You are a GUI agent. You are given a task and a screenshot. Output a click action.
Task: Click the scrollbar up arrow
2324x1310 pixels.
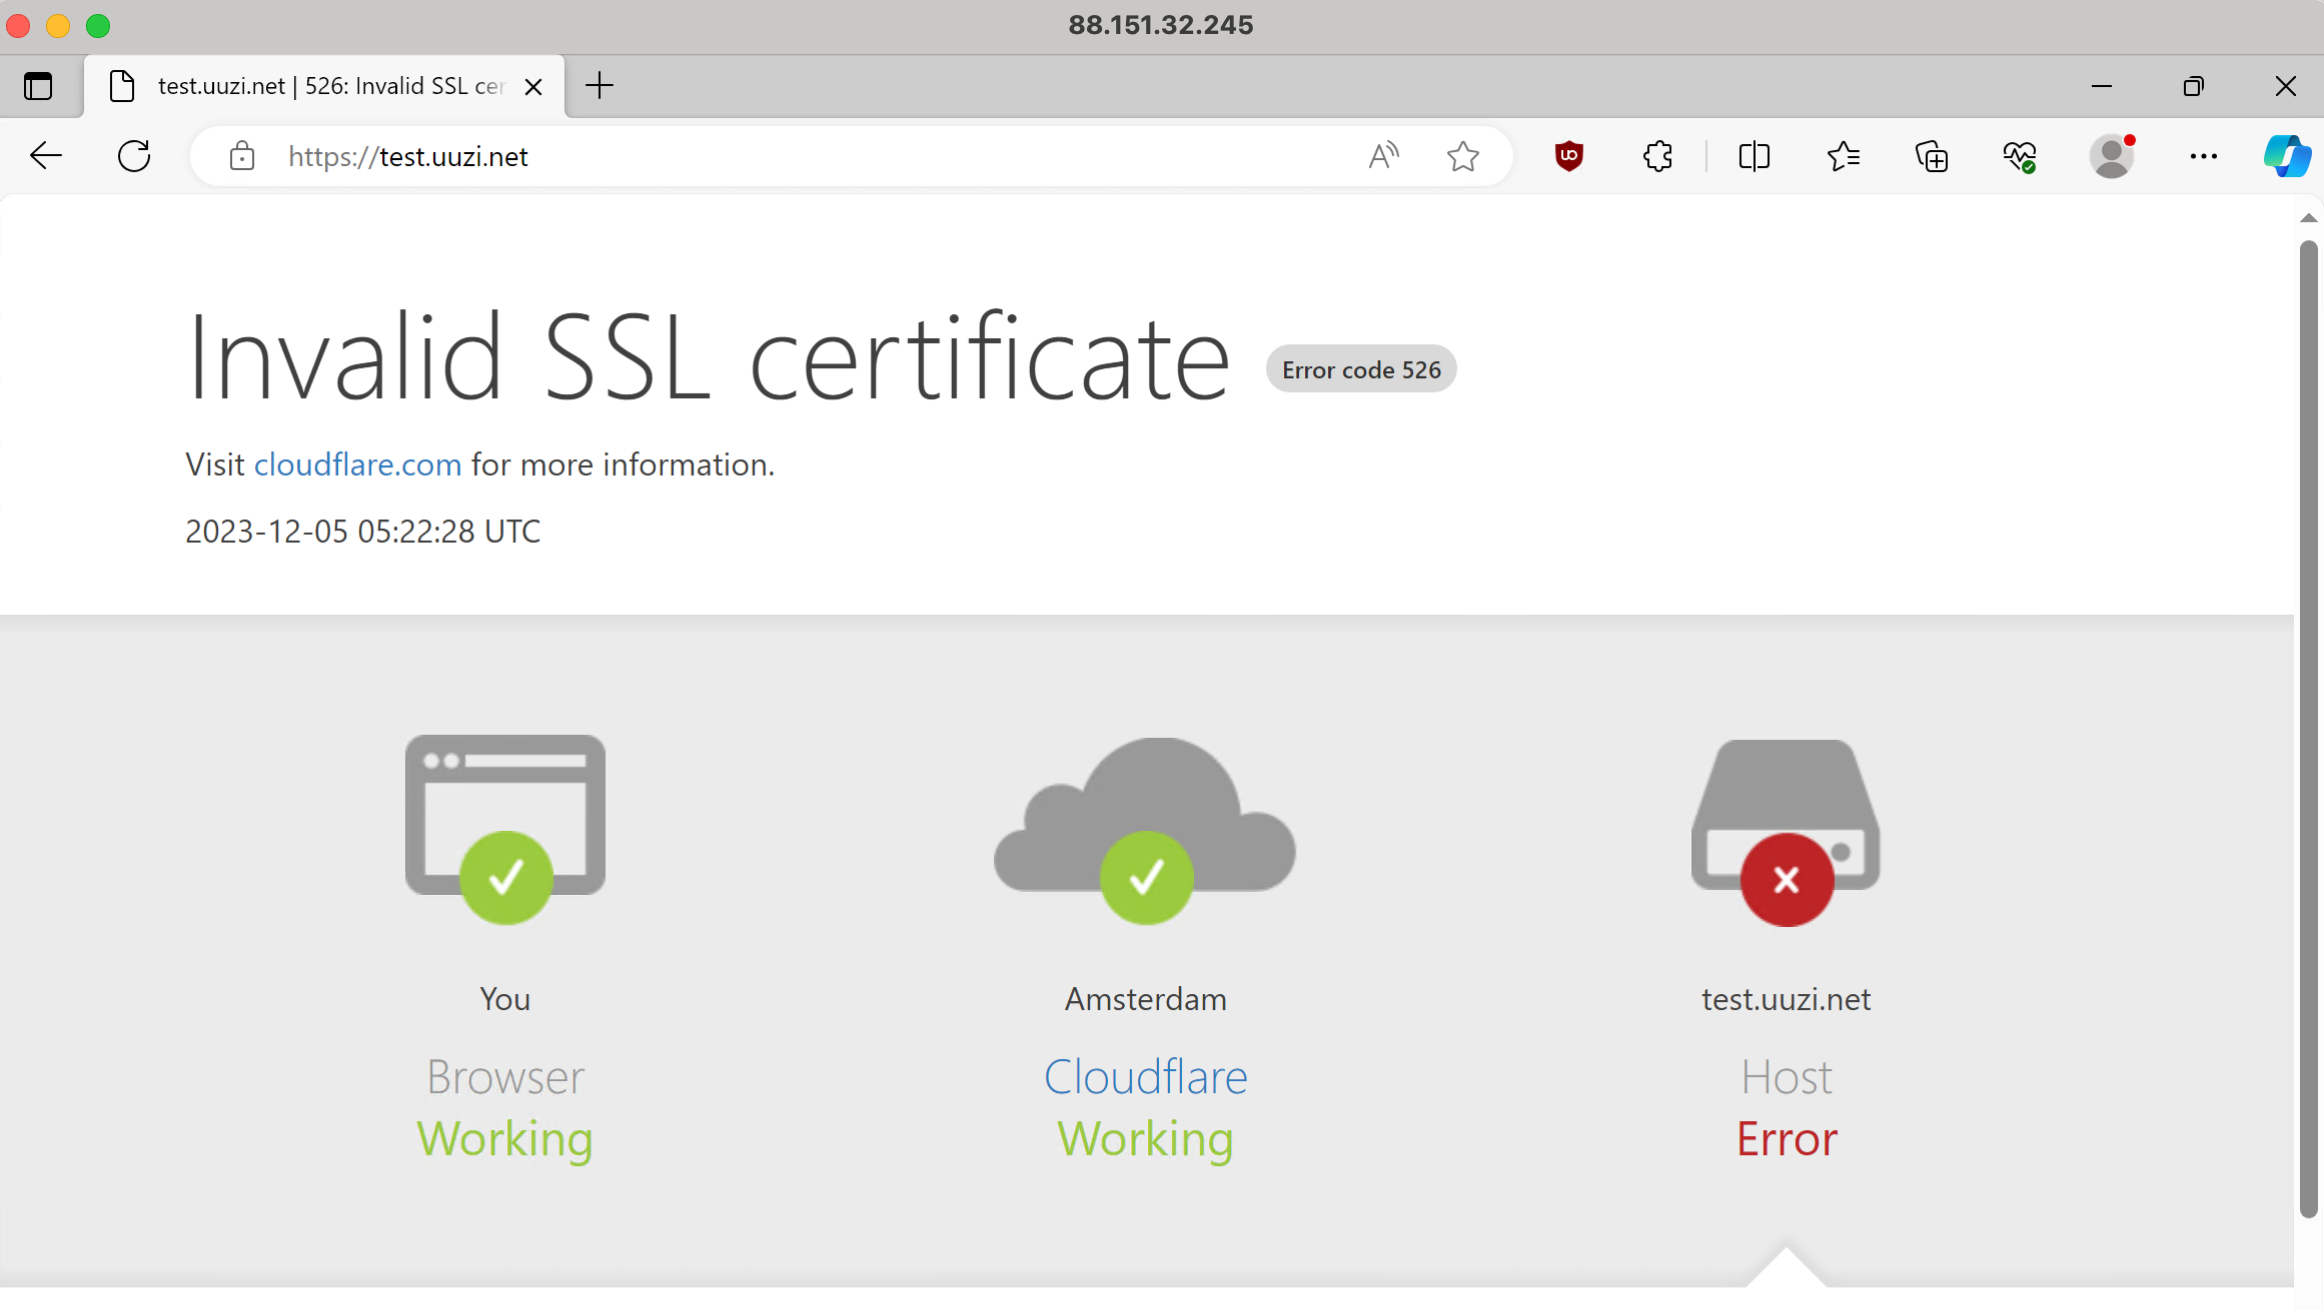[x=2308, y=218]
